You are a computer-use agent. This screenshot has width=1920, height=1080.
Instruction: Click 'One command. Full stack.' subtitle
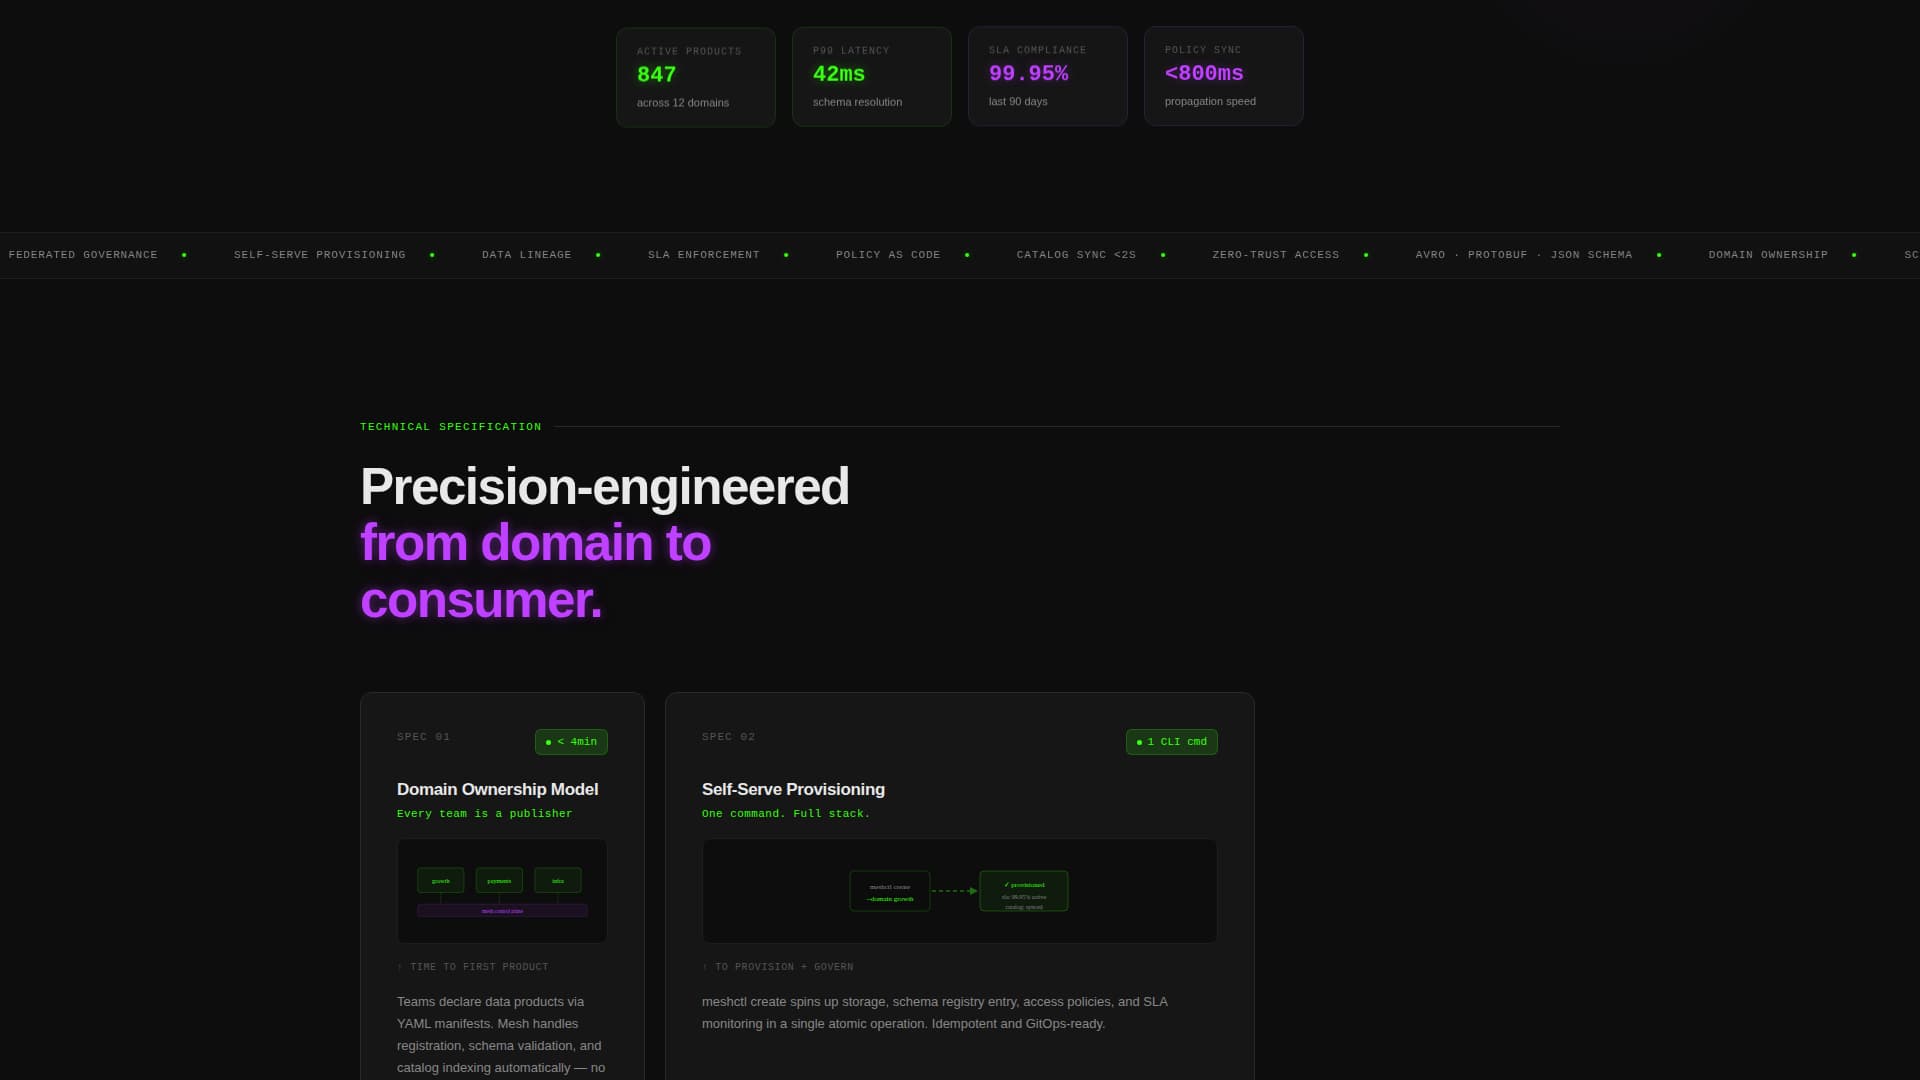pyautogui.click(x=786, y=814)
